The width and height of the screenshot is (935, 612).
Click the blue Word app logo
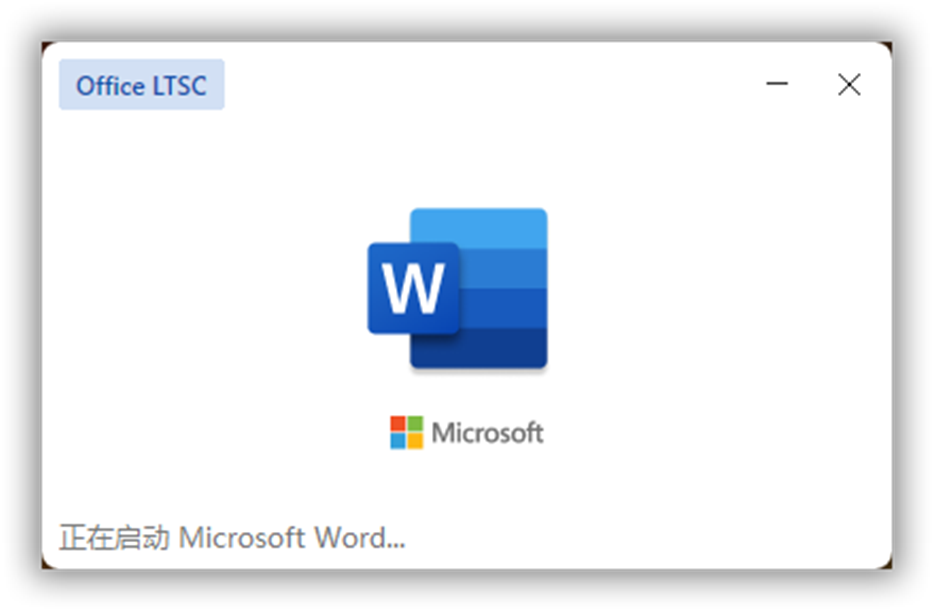(457, 288)
